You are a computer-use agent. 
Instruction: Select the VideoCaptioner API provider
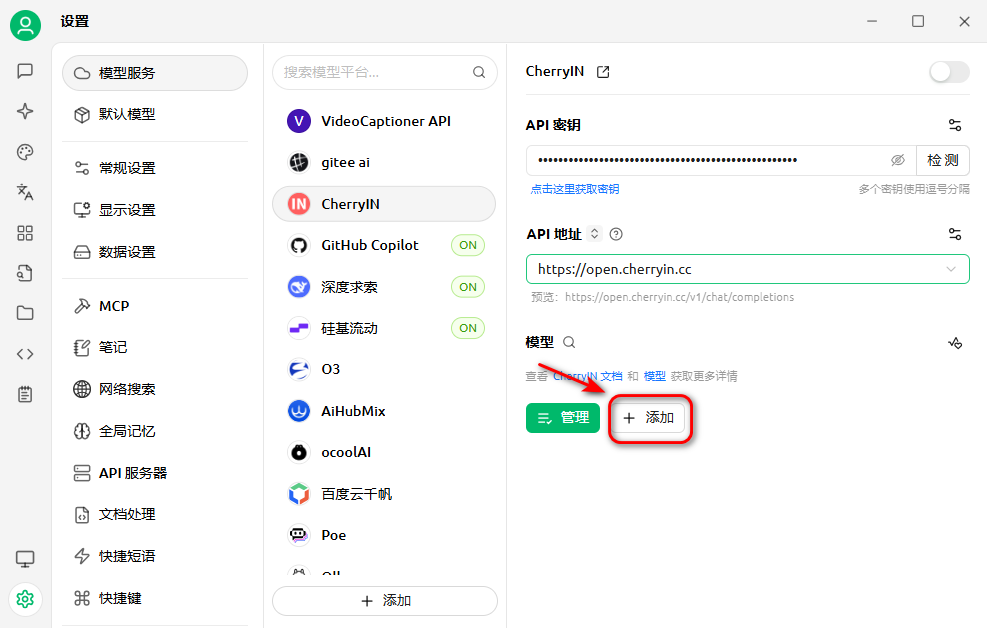pyautogui.click(x=384, y=121)
